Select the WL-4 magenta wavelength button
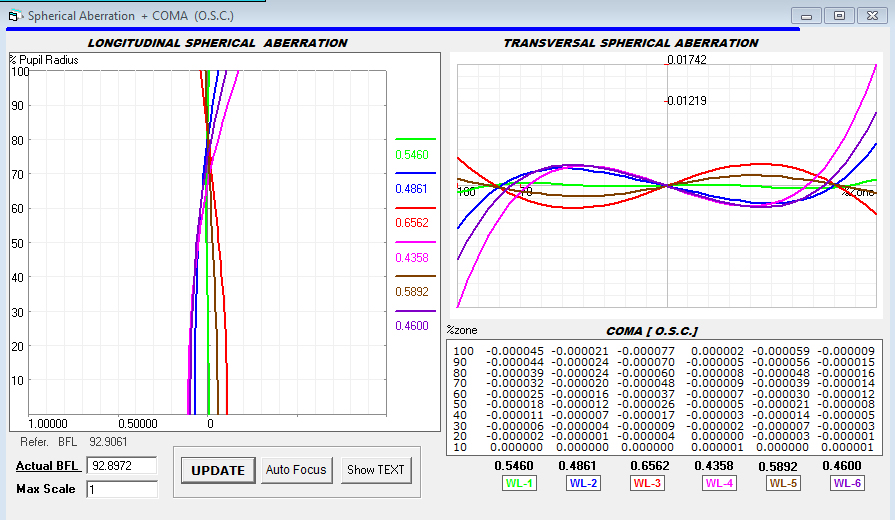Image resolution: width=895 pixels, height=520 pixels. point(719,483)
